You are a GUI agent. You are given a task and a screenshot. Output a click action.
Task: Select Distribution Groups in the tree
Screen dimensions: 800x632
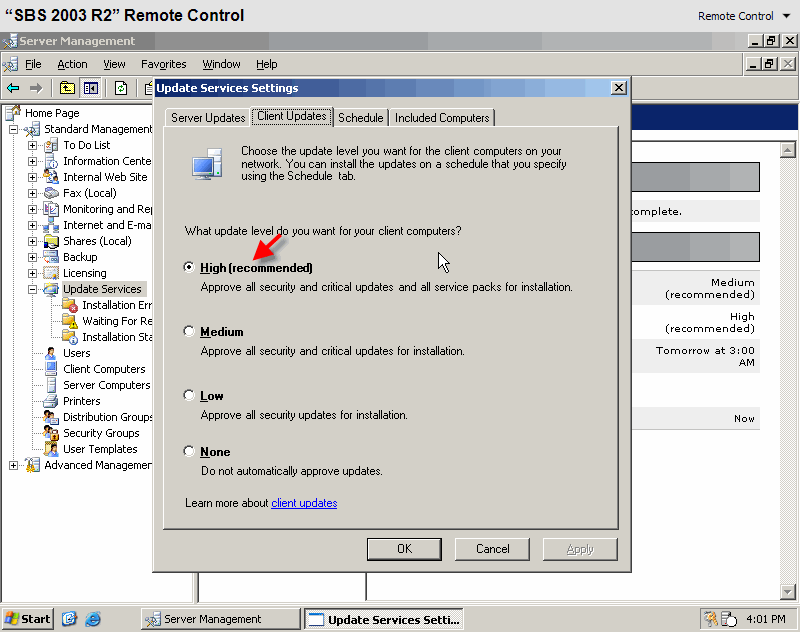pyautogui.click(x=108, y=417)
